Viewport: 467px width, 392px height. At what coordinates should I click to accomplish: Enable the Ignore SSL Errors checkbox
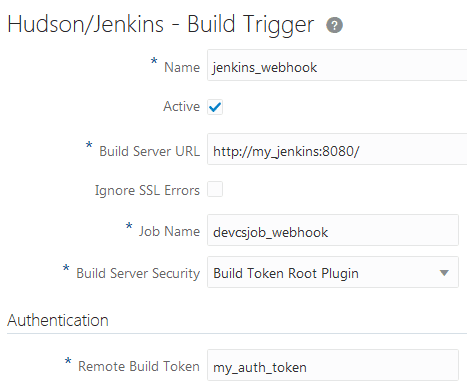215,189
